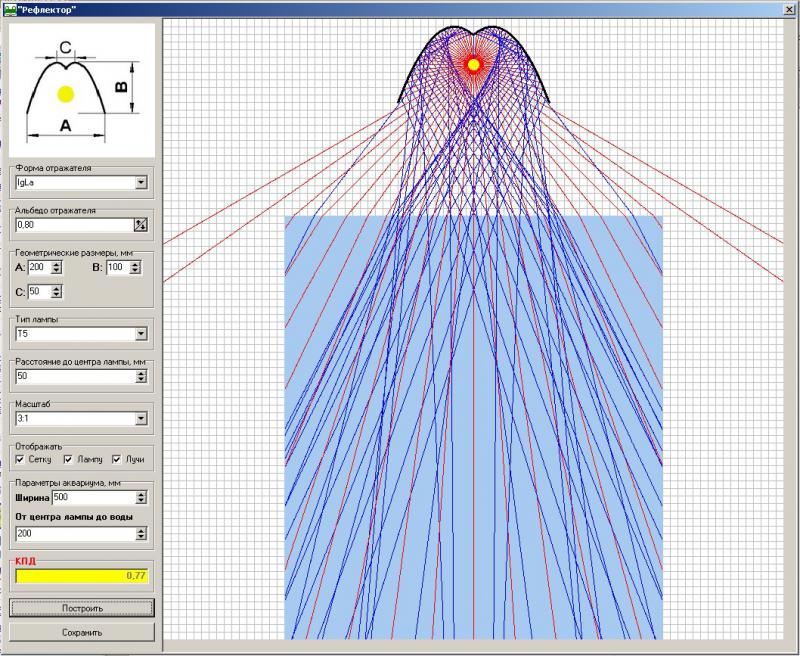Expand the Тип лампы combo box
The image size is (800, 656).
click(x=141, y=334)
